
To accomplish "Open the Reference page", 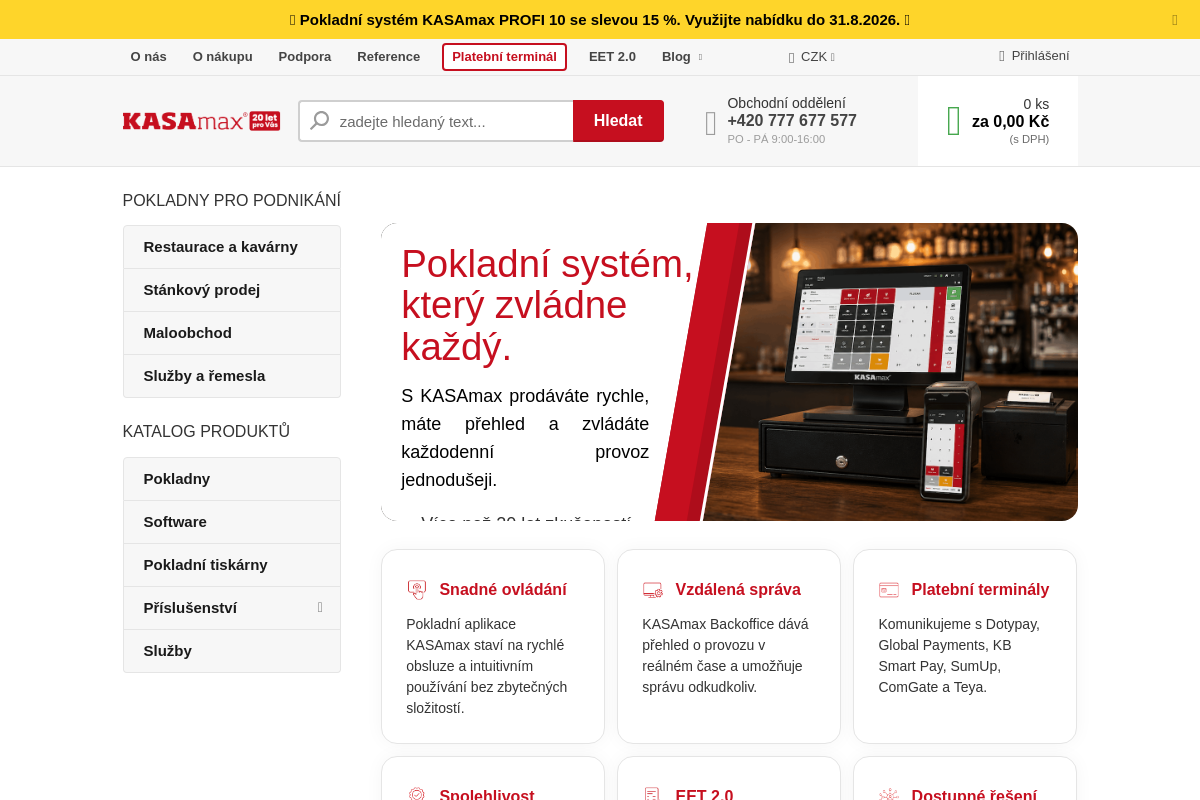I will click(x=389, y=57).
